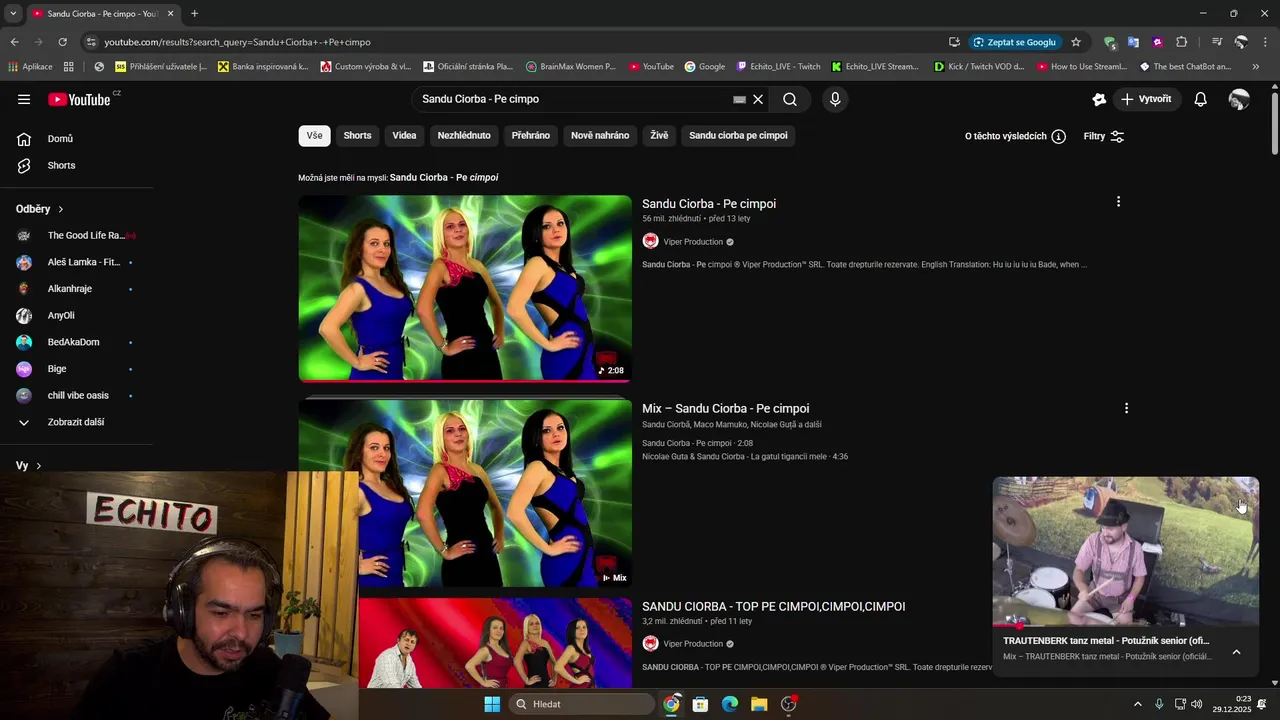Click the mini player video of TRAUTENBERK
The height and width of the screenshot is (720, 1280).
[x=1125, y=551]
